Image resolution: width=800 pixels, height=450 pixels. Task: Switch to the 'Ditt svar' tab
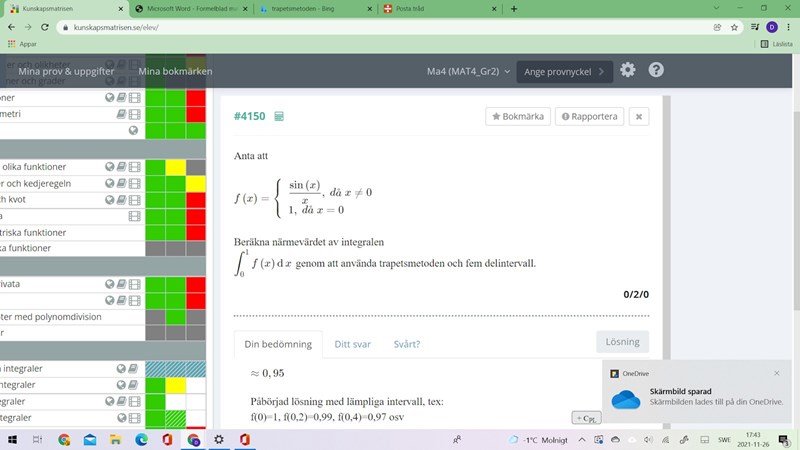[x=352, y=344]
